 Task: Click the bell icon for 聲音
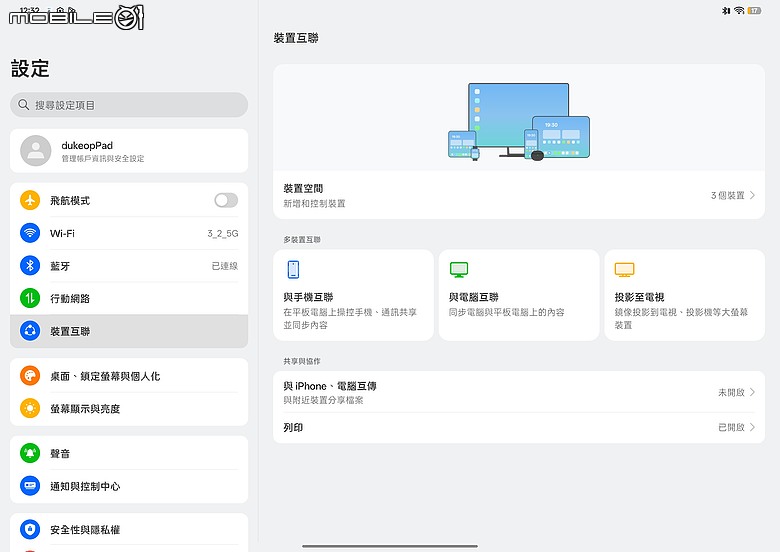pyautogui.click(x=30, y=453)
